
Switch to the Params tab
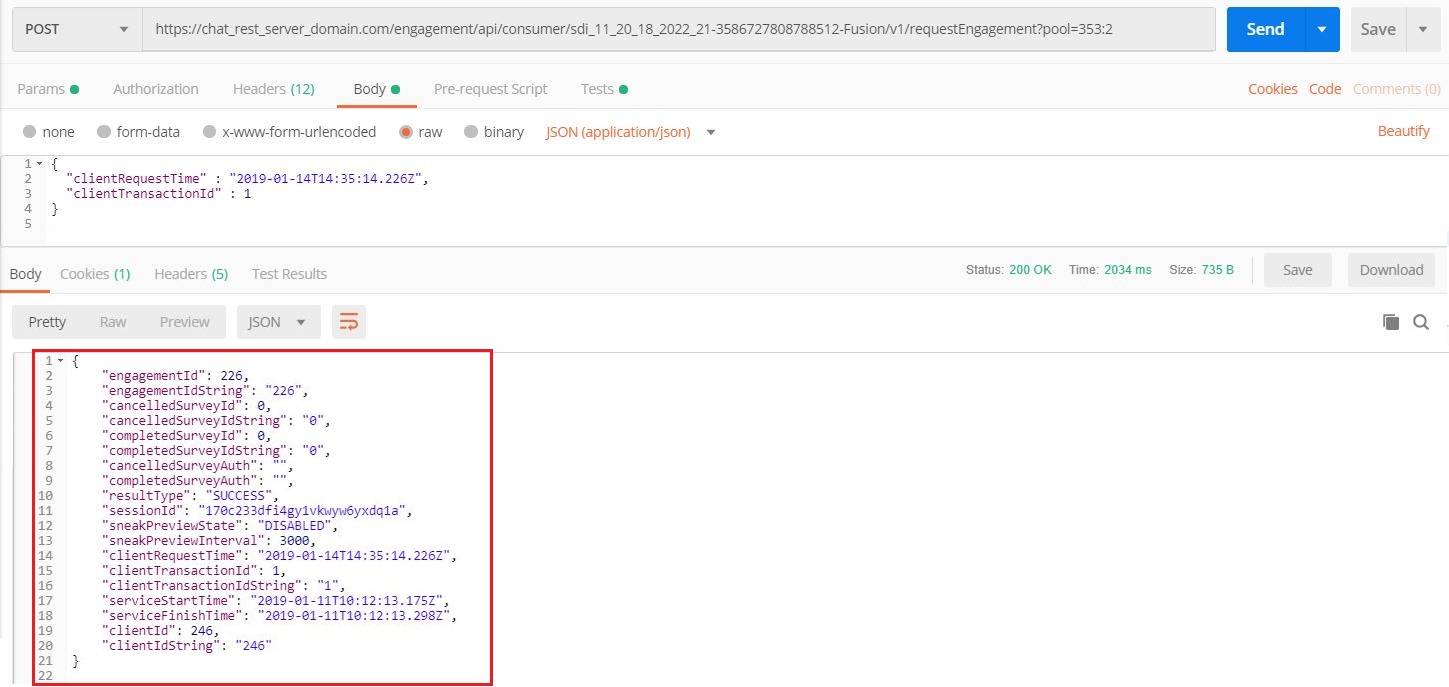click(48, 89)
